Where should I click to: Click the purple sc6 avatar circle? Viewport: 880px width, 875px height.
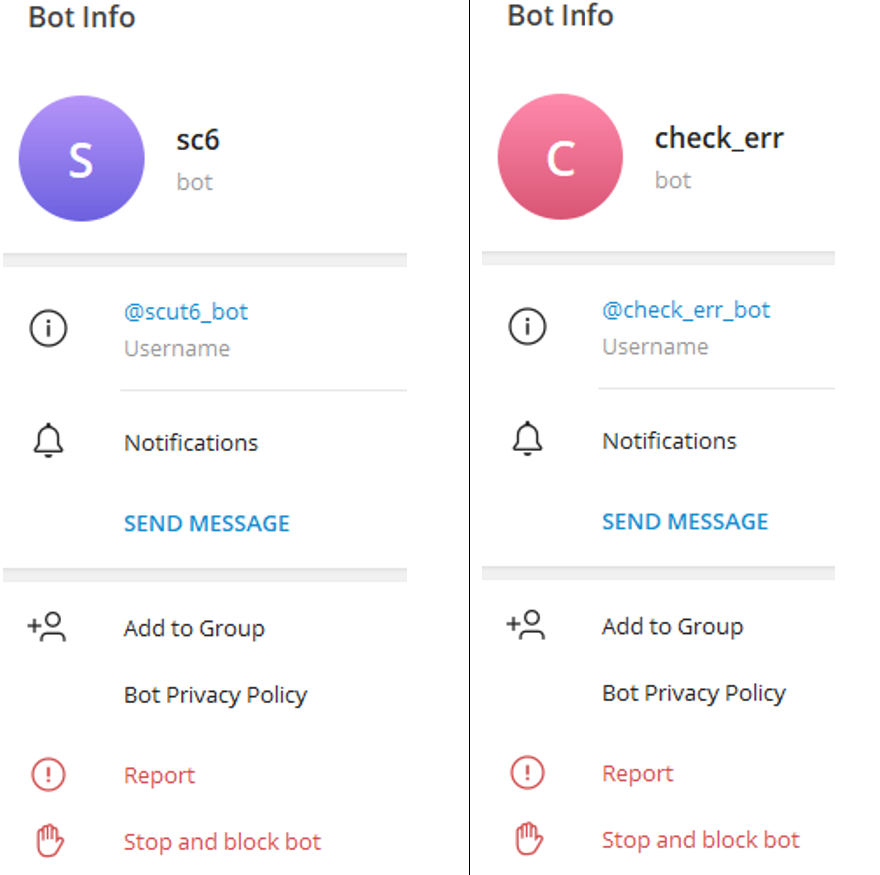point(81,158)
